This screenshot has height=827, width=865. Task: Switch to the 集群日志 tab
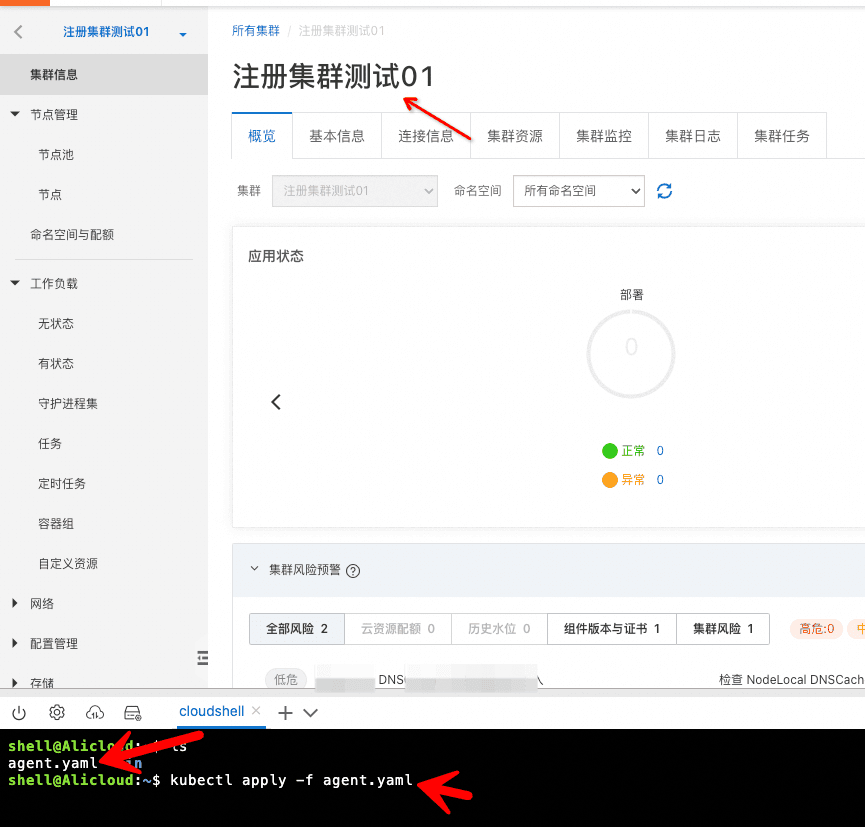pyautogui.click(x=692, y=136)
